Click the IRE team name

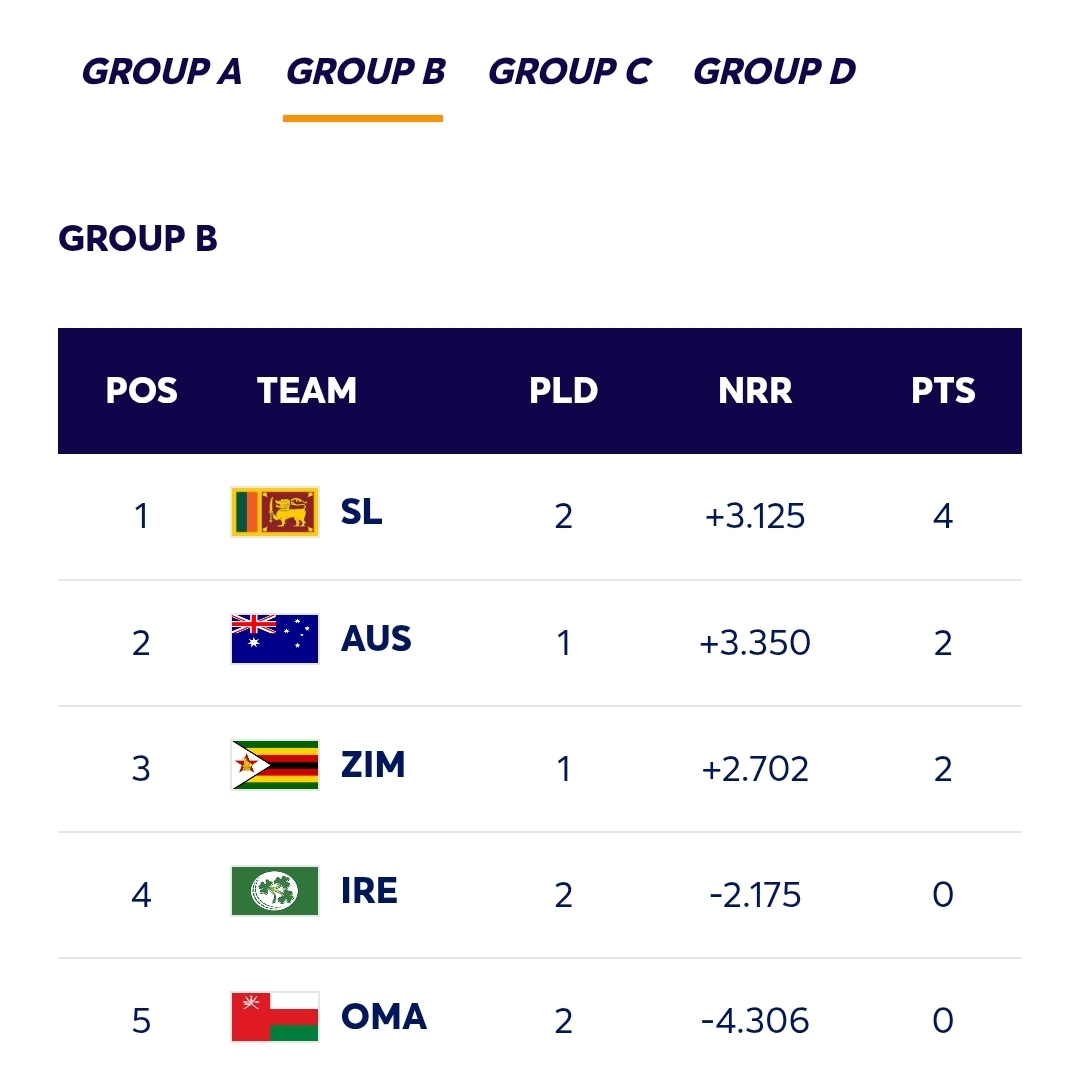369,891
